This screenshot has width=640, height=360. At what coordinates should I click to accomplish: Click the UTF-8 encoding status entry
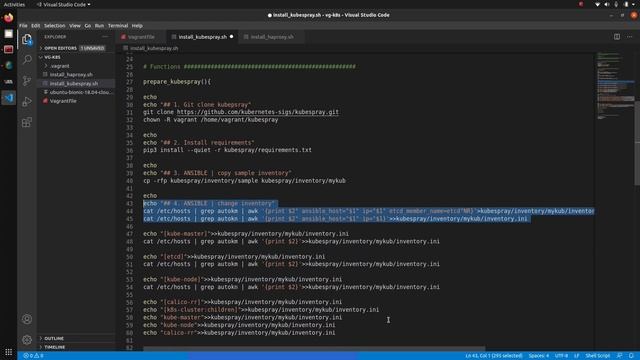561,356
